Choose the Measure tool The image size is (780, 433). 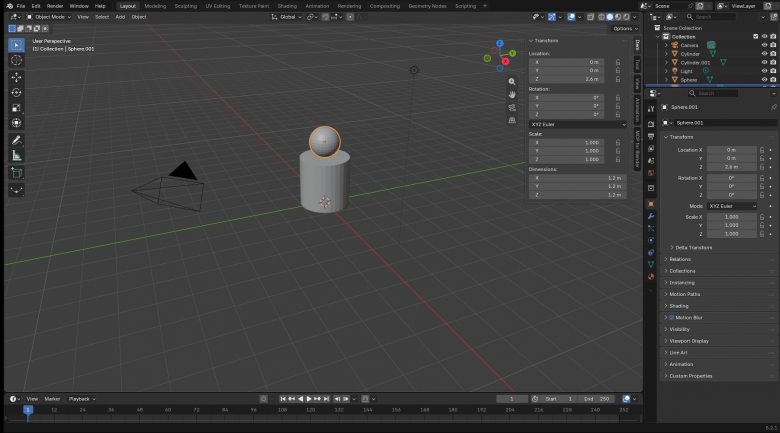[16, 156]
